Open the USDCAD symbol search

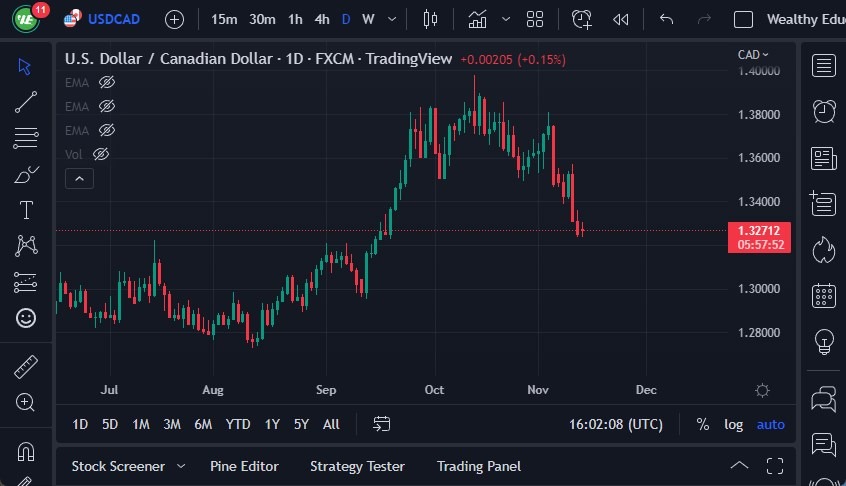click(x=102, y=19)
